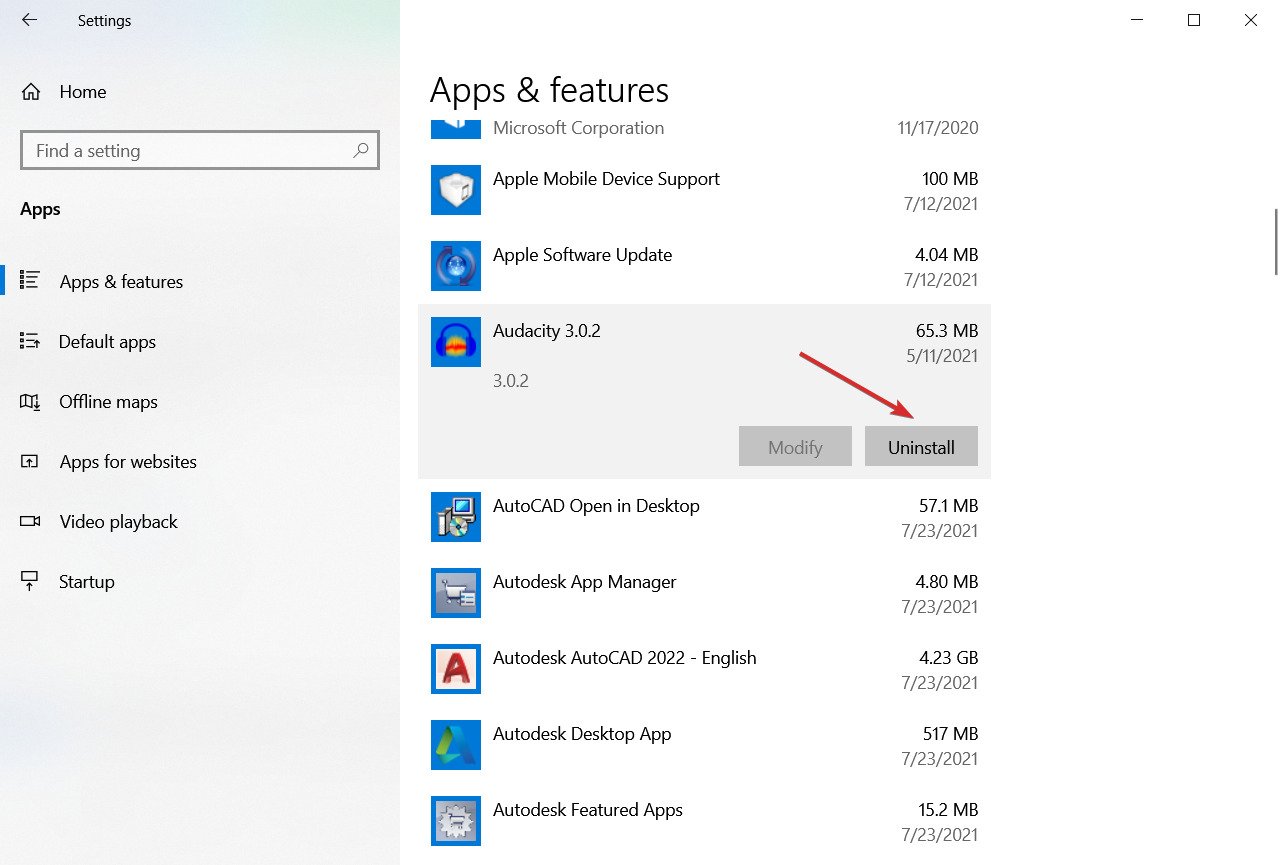Viewport: 1280px width, 865px height.
Task: Open Default apps section
Action: point(107,342)
